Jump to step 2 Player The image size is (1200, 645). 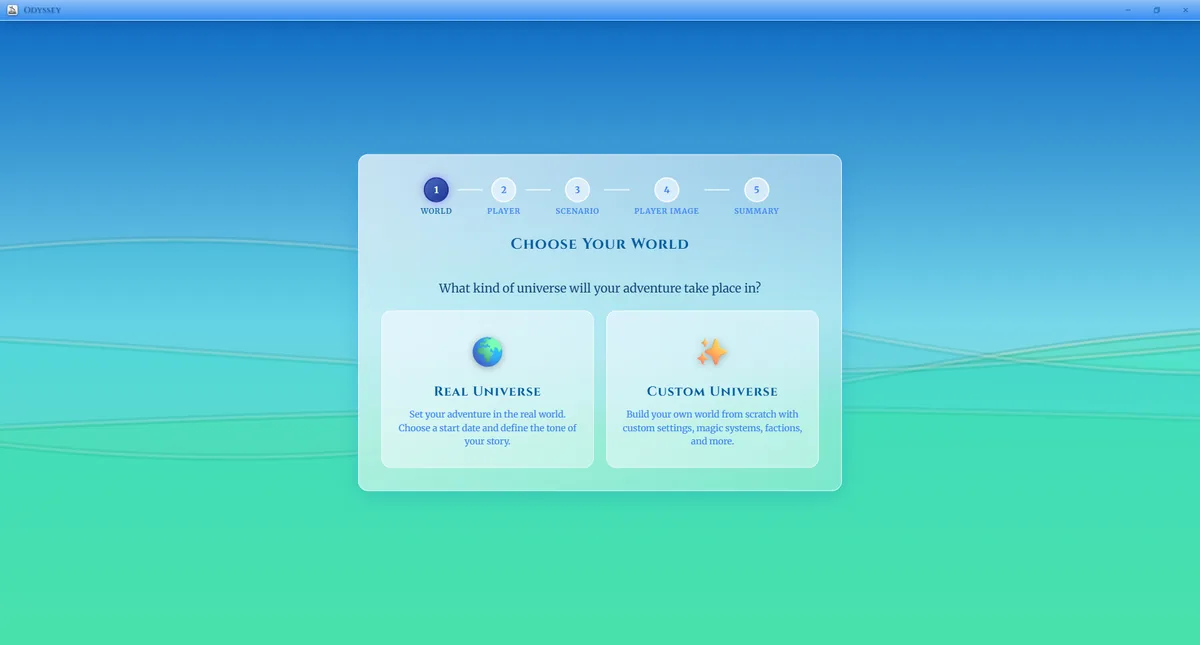pos(503,190)
